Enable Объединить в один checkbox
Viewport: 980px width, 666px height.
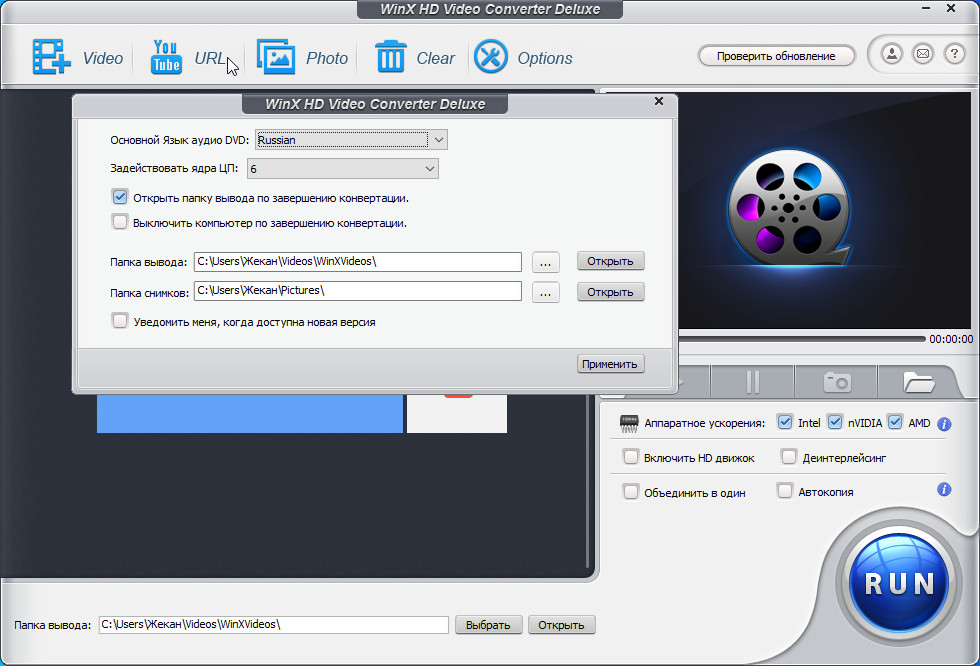pyautogui.click(x=631, y=492)
